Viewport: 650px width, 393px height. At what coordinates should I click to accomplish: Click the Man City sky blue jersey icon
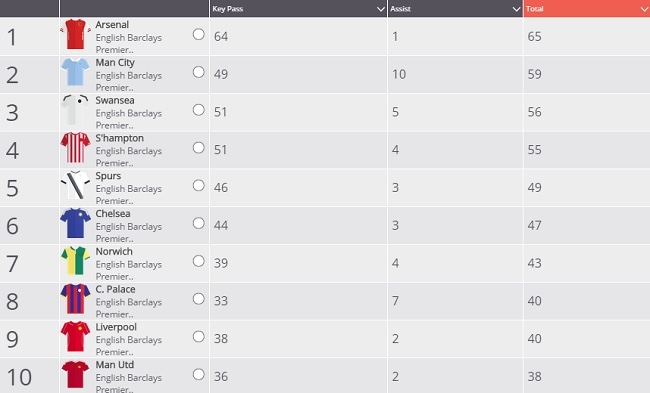[75, 72]
